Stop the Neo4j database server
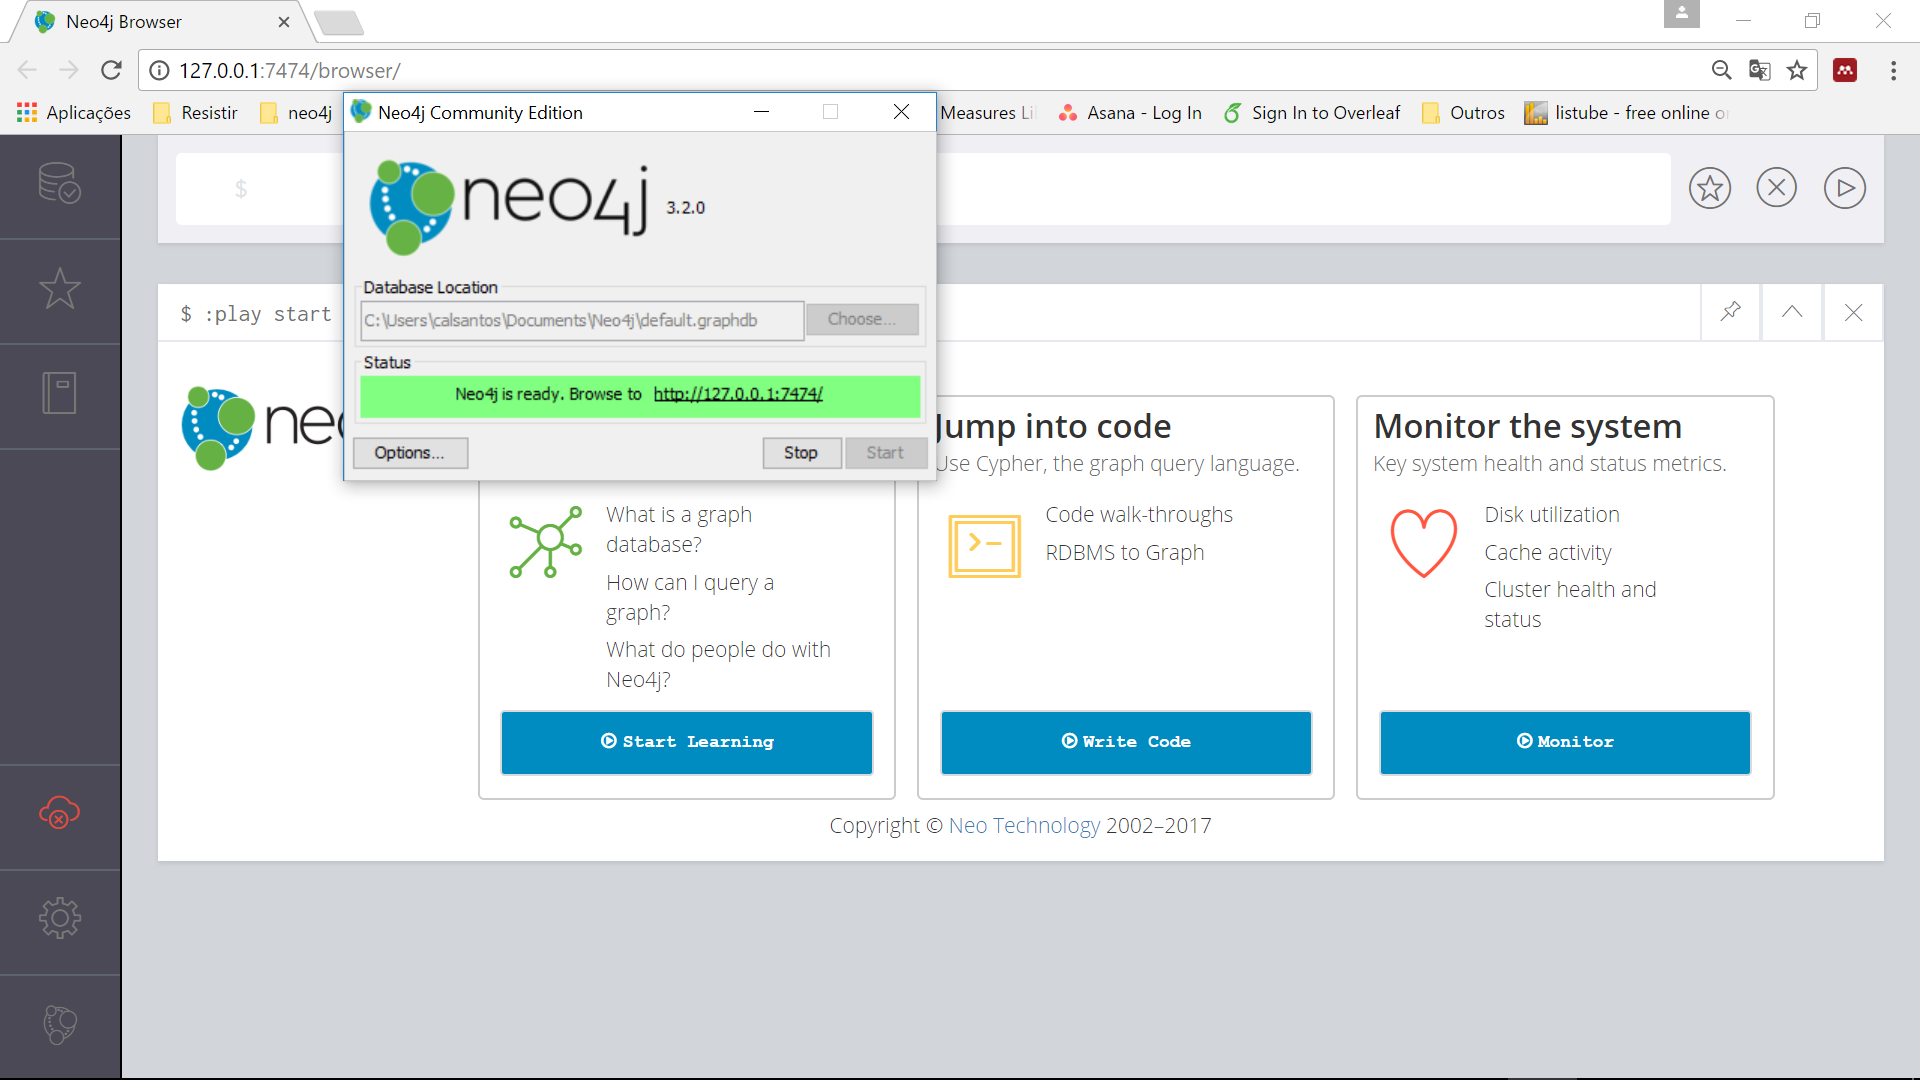The height and width of the screenshot is (1080, 1920). [801, 452]
